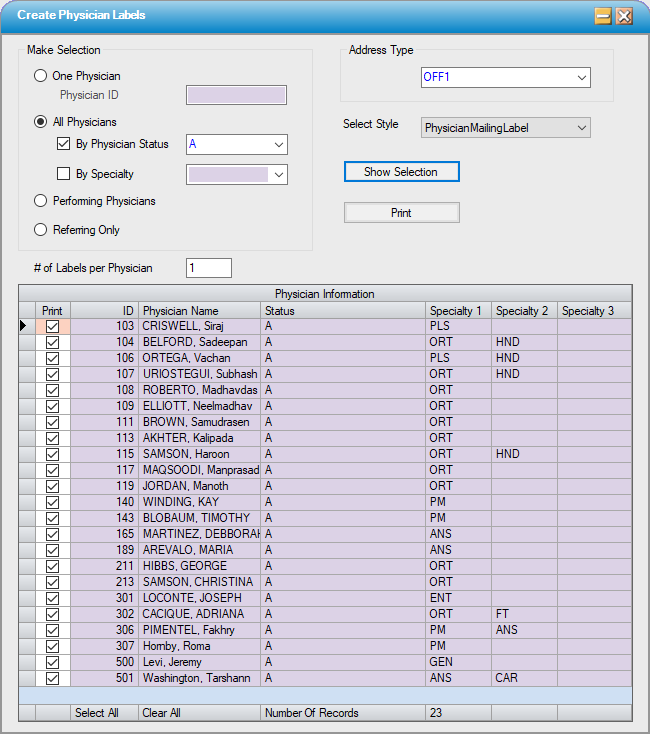Viewport: 650px width, 734px height.
Task: Uncheck the By Physician Status checkbox
Action: (64, 144)
